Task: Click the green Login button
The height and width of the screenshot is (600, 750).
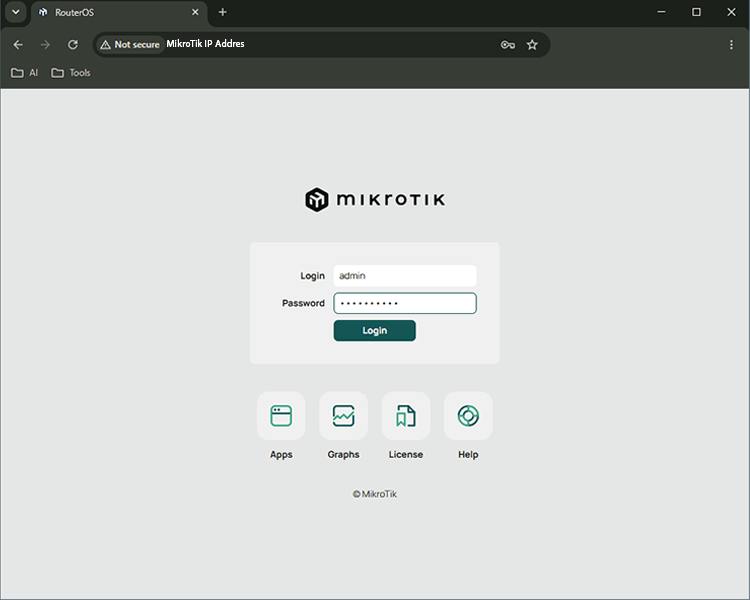Action: 375,331
